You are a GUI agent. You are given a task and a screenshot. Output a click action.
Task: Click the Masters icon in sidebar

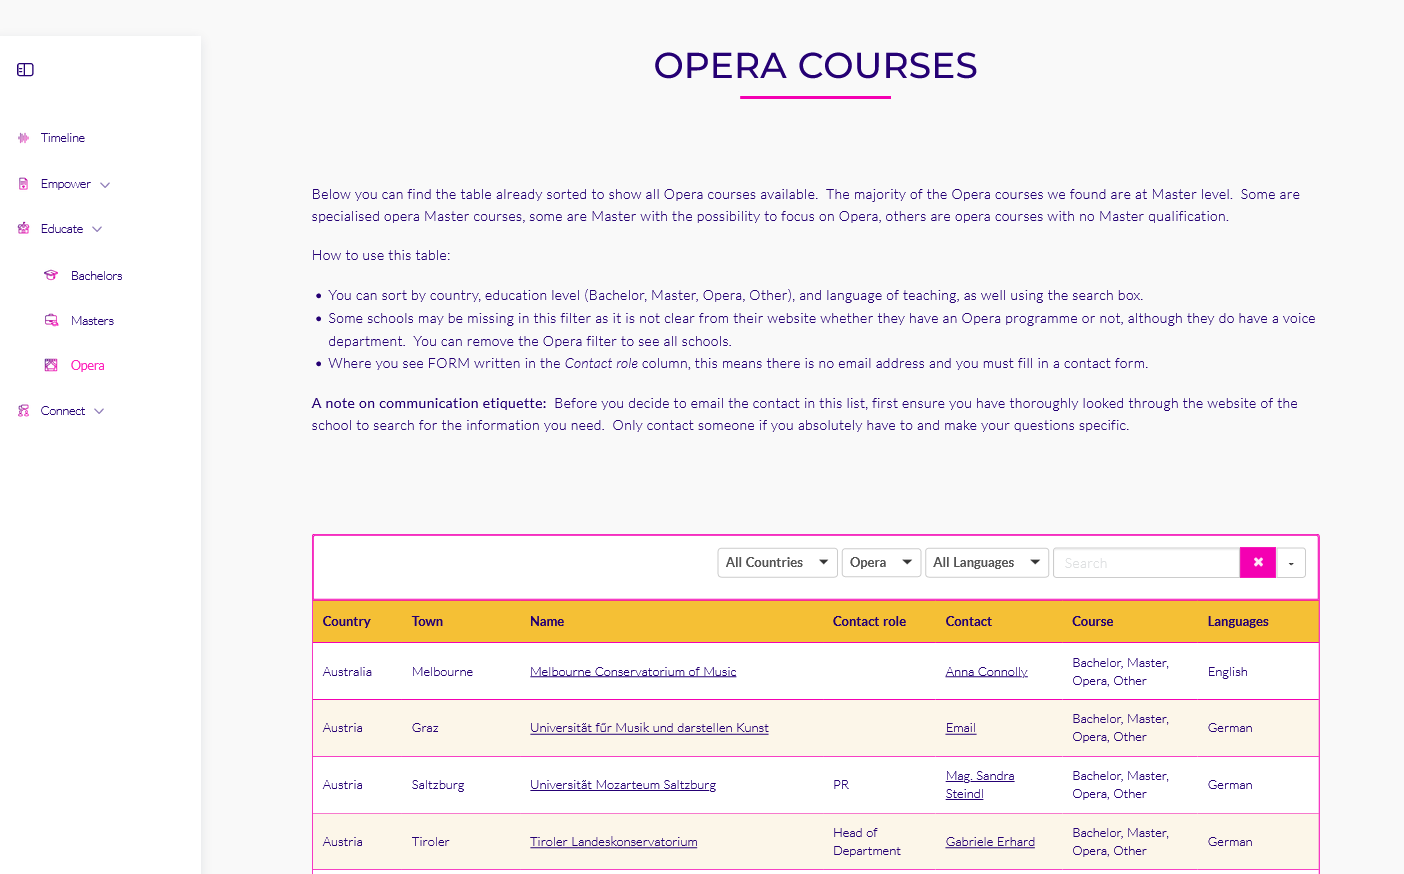51,321
